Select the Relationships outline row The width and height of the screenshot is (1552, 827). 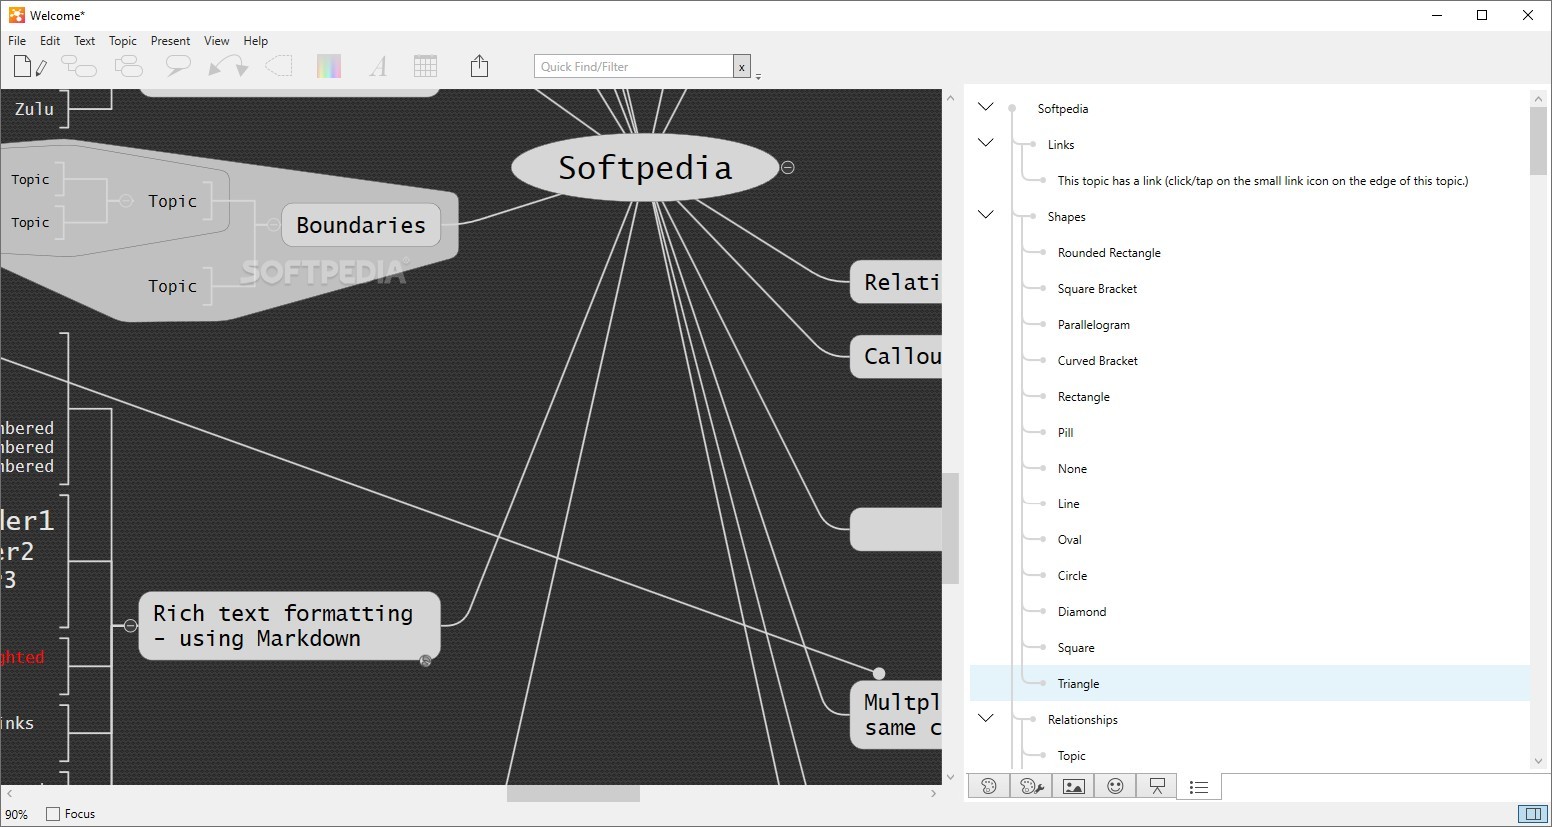click(x=1083, y=720)
